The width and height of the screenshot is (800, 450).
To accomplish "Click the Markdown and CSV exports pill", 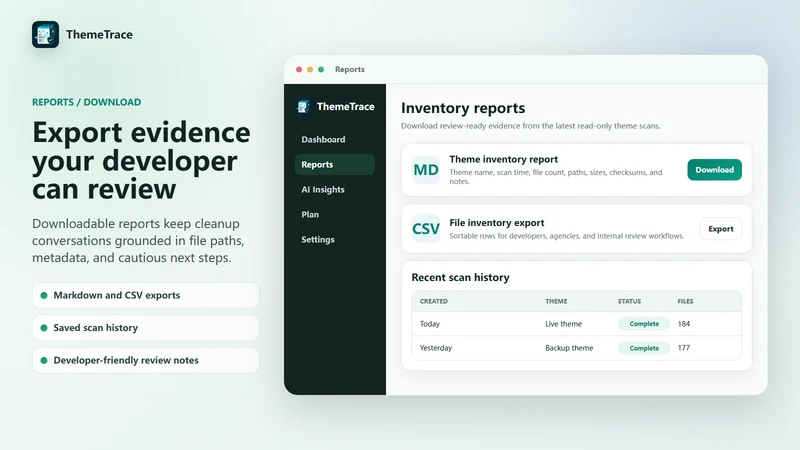I will tap(145, 295).
